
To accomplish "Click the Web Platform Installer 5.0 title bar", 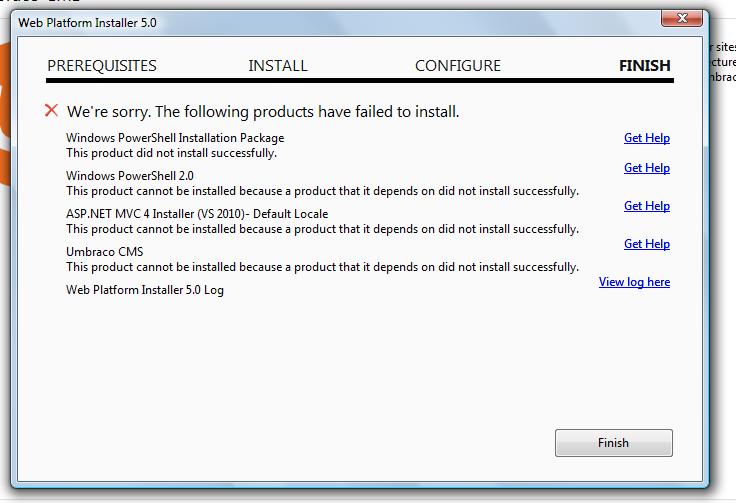I will [329, 23].
